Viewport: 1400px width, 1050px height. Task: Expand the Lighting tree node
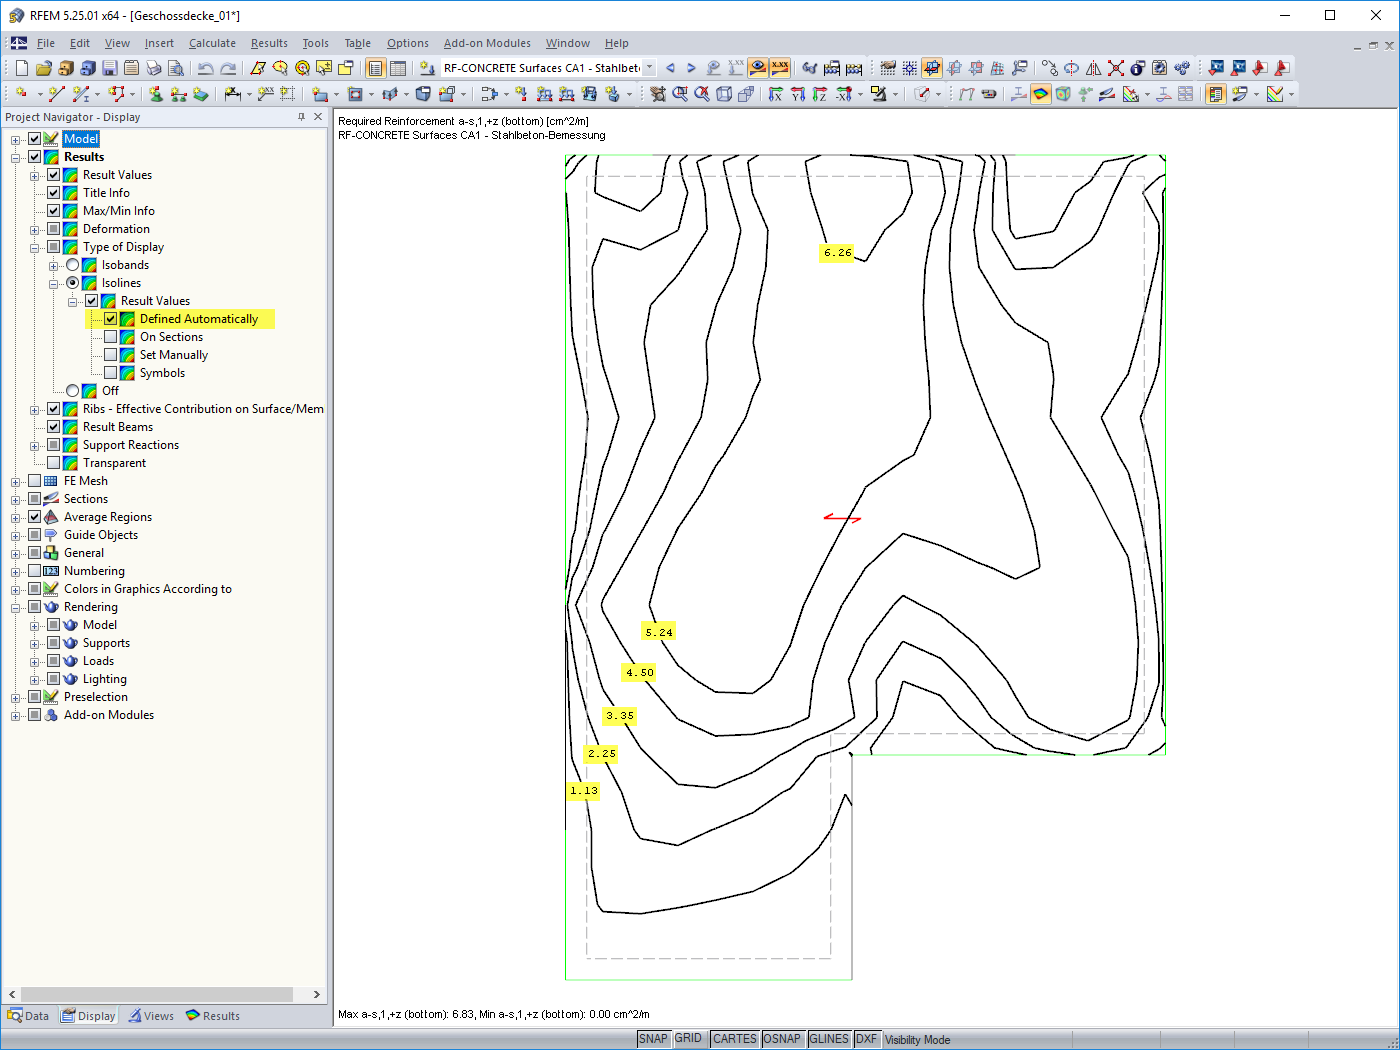click(x=35, y=679)
